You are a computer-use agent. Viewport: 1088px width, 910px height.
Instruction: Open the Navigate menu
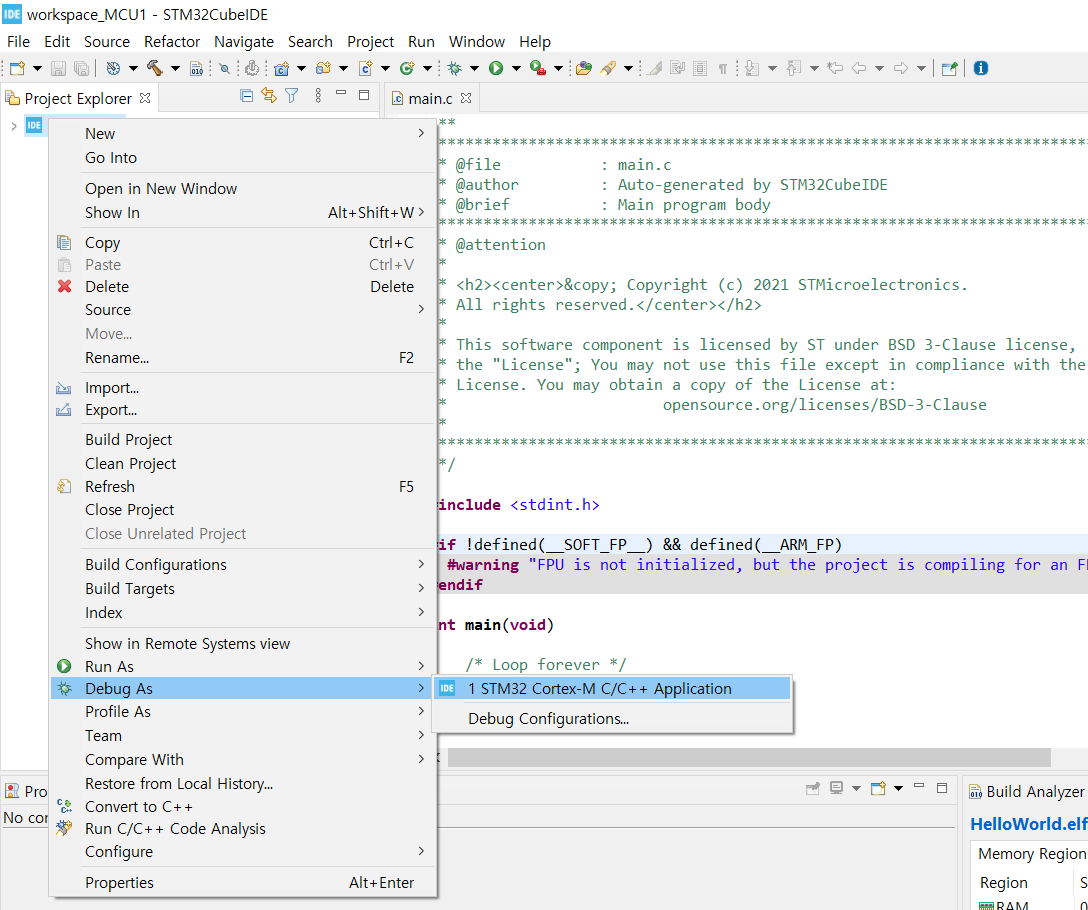point(244,42)
